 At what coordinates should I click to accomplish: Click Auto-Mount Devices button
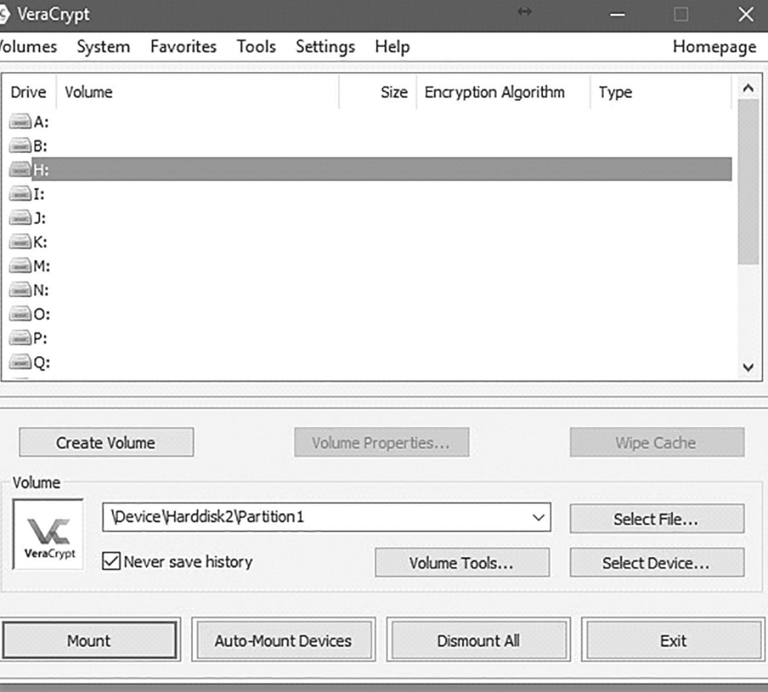coord(283,641)
